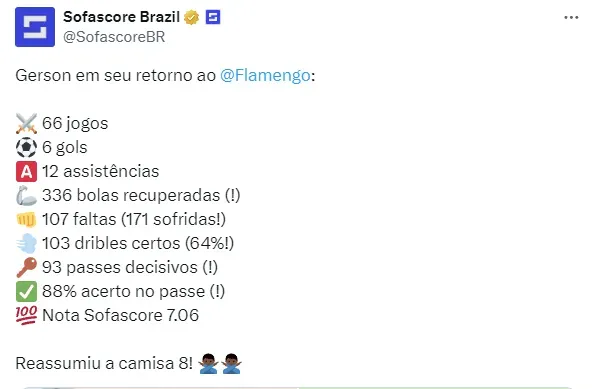The height and width of the screenshot is (389, 593).
Task: Click the first crossed-arms person emoji
Action: (208, 364)
